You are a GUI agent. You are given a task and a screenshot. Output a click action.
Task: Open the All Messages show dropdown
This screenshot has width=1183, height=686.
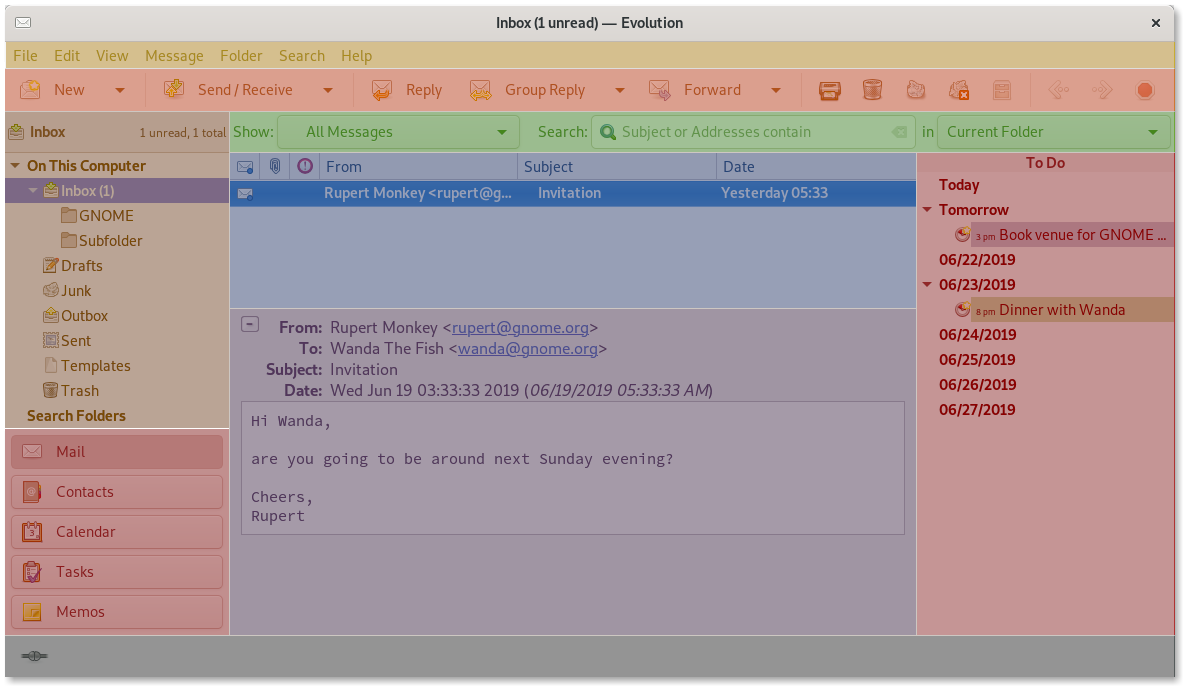pos(398,131)
